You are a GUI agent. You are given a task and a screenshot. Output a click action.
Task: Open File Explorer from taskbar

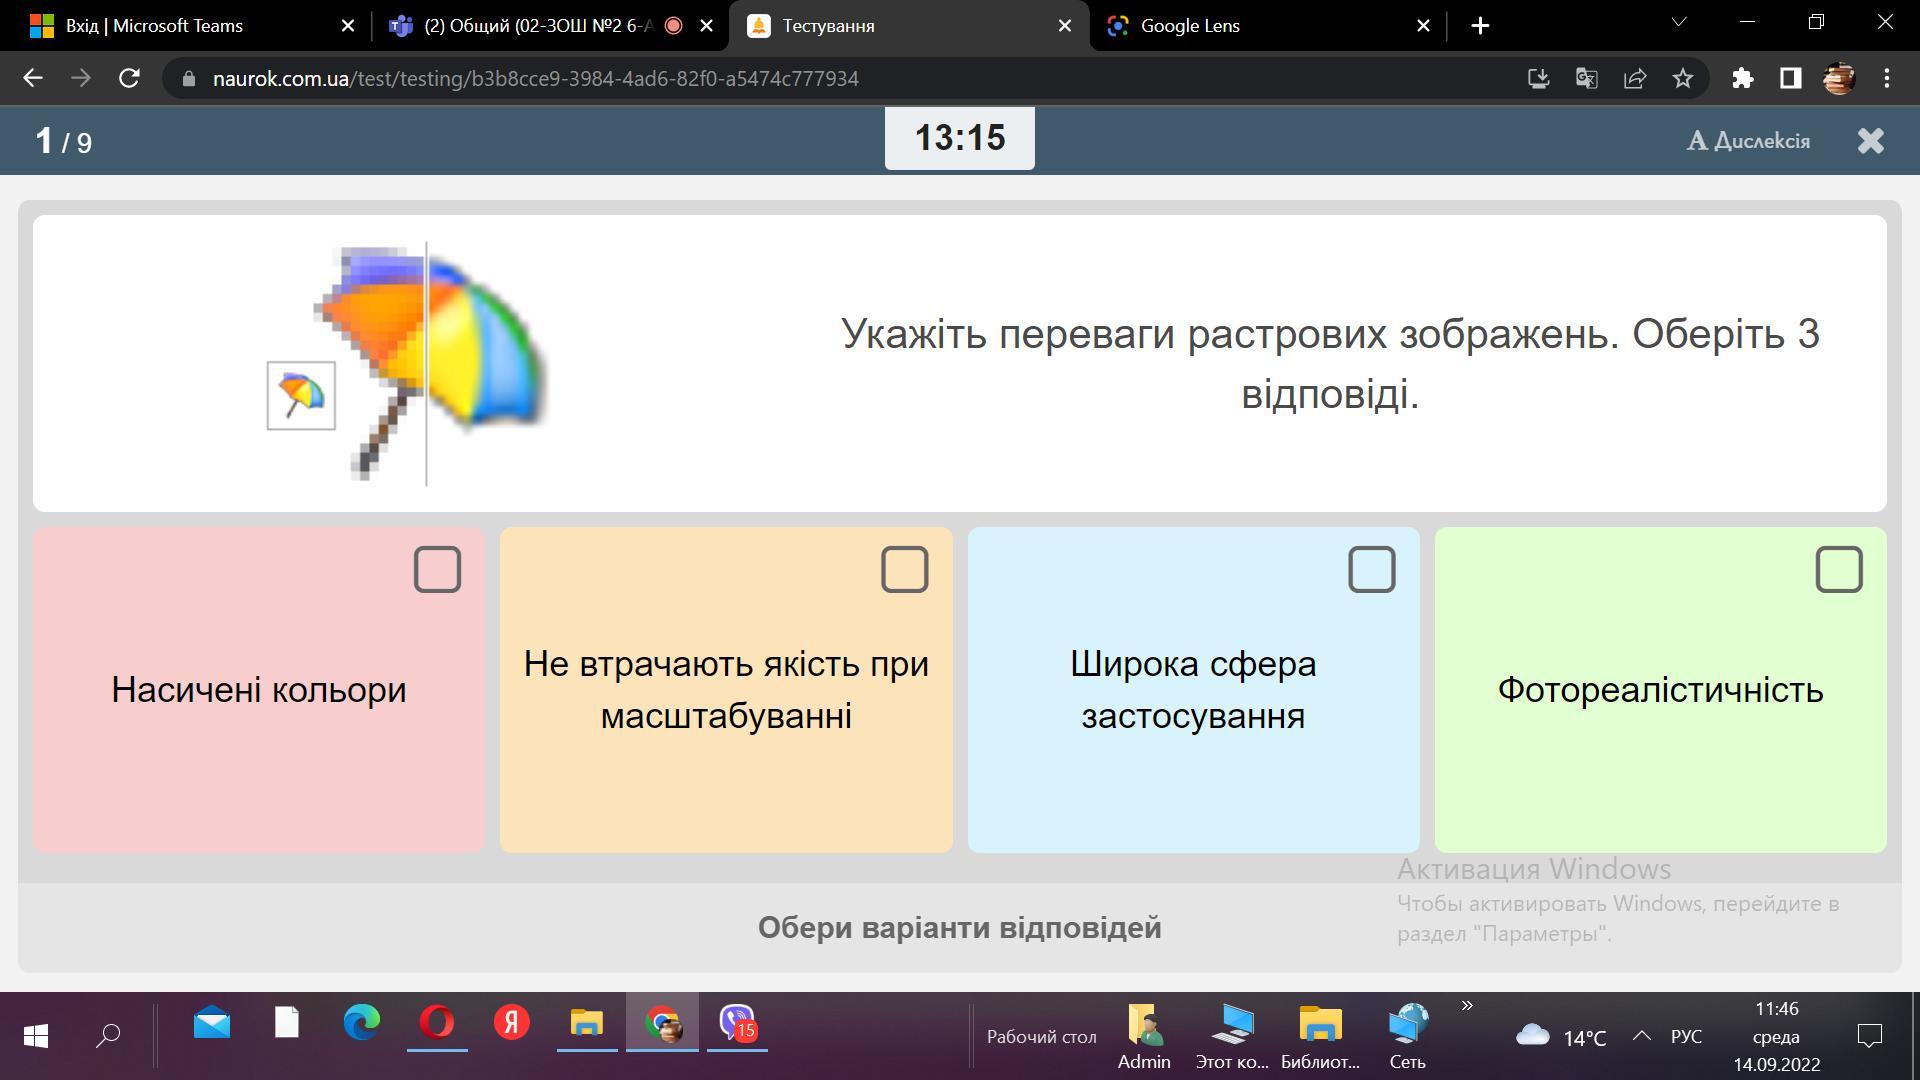587,1023
